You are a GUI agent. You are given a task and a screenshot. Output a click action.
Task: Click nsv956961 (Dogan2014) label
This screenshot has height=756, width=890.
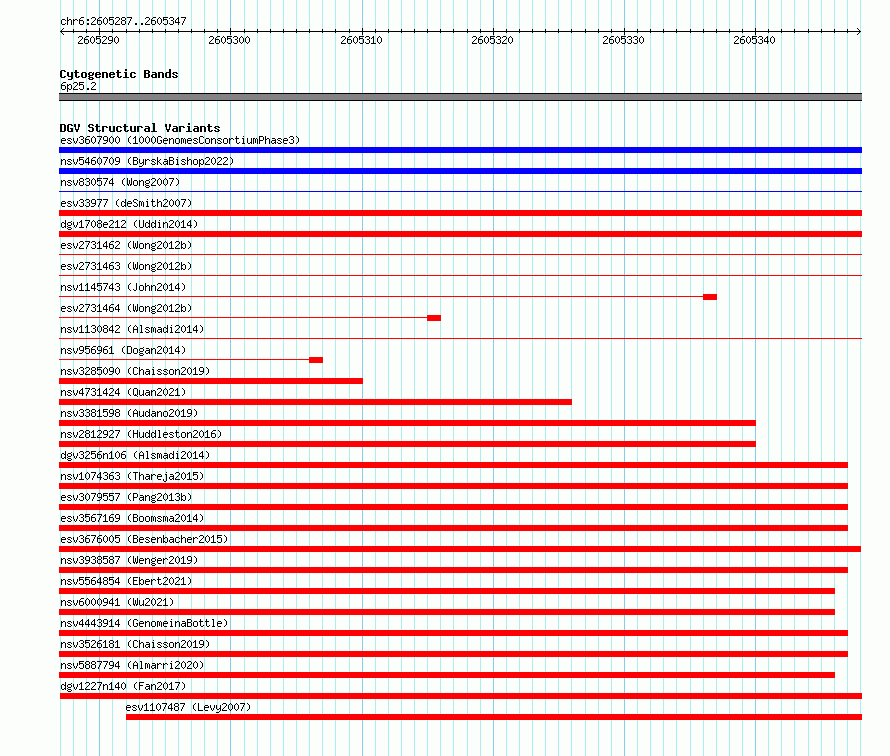(x=123, y=350)
